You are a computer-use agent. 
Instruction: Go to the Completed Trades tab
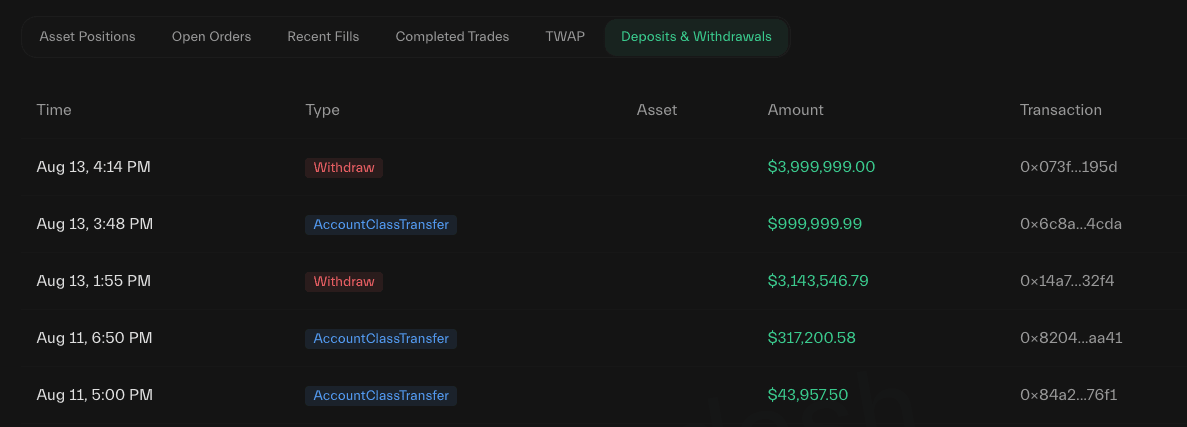coord(452,36)
